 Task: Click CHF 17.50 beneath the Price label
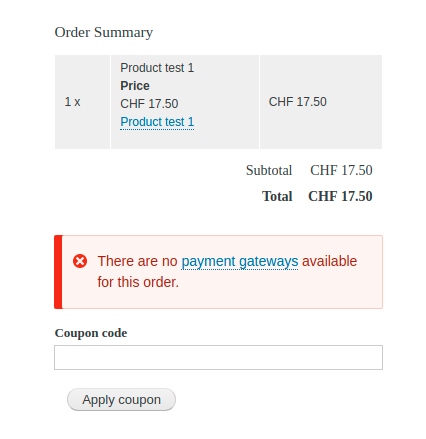click(x=149, y=104)
